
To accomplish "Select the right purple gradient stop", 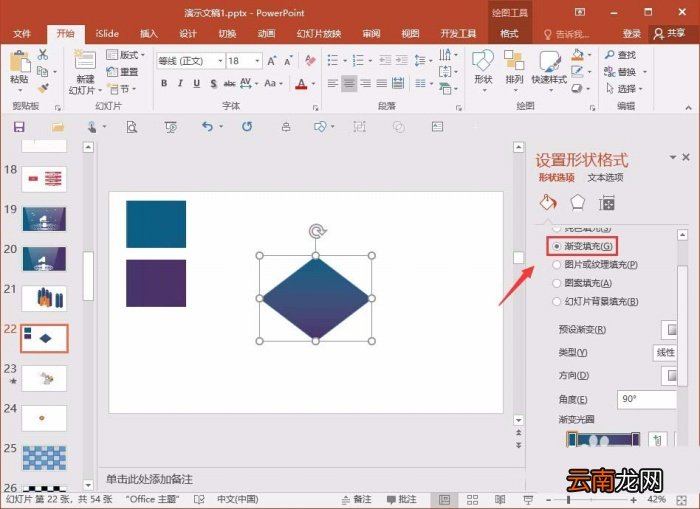I will pos(636,439).
